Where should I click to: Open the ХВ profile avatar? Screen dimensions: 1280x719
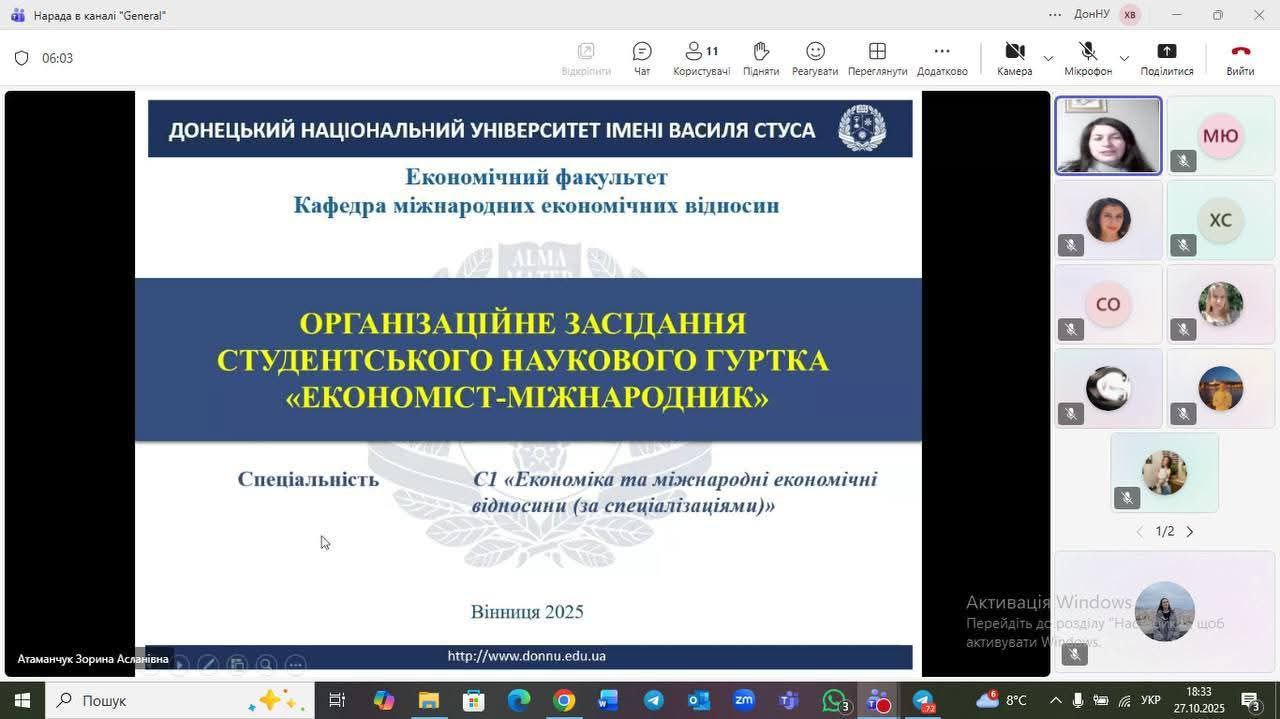1130,15
